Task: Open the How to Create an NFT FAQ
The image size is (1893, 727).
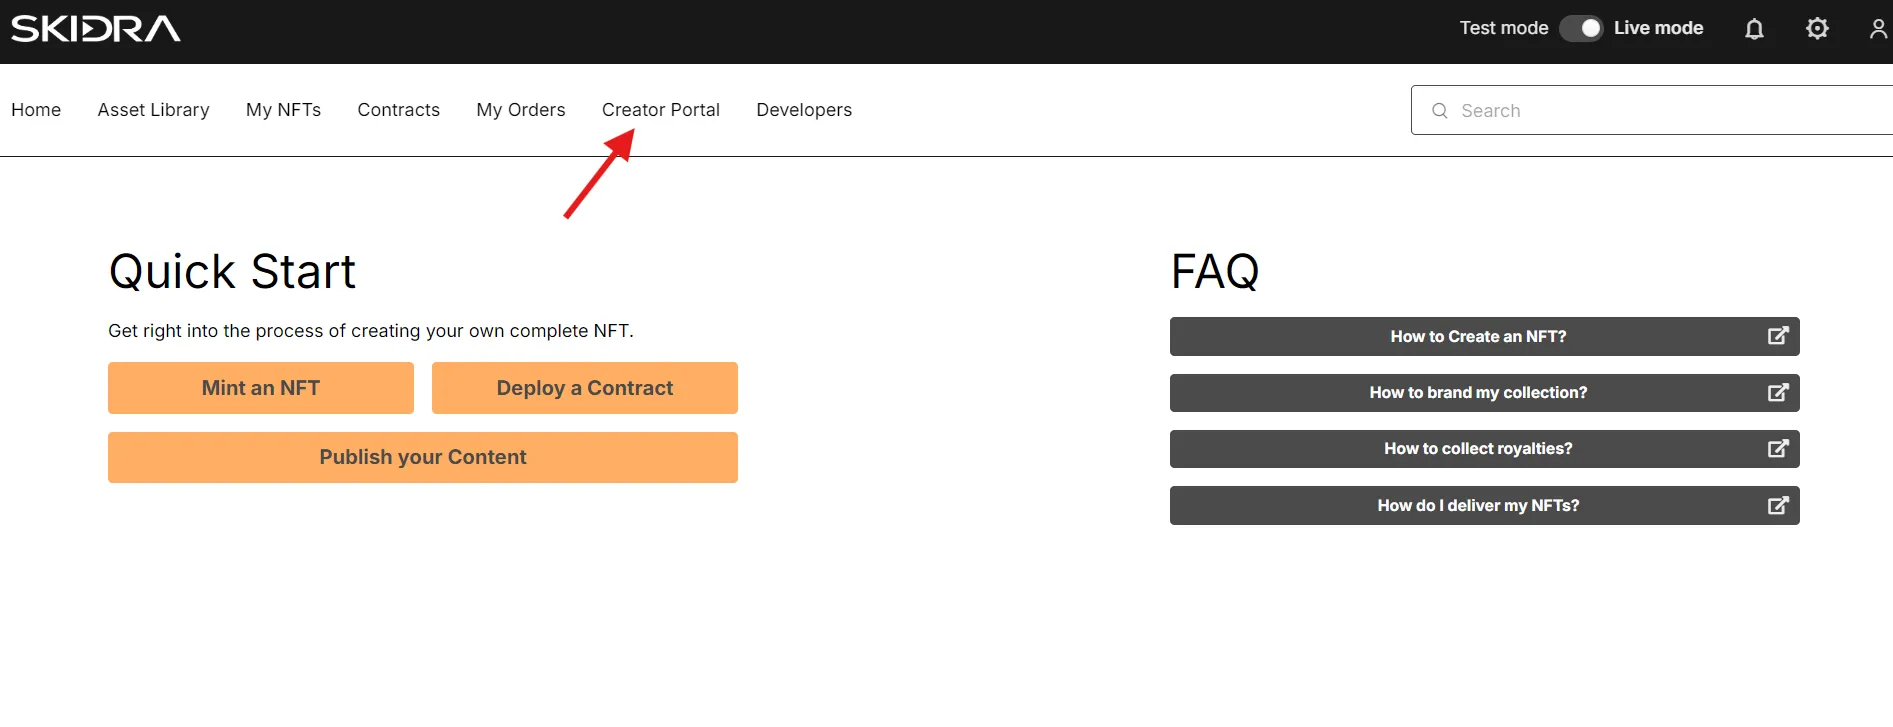Action: pyautogui.click(x=1484, y=336)
